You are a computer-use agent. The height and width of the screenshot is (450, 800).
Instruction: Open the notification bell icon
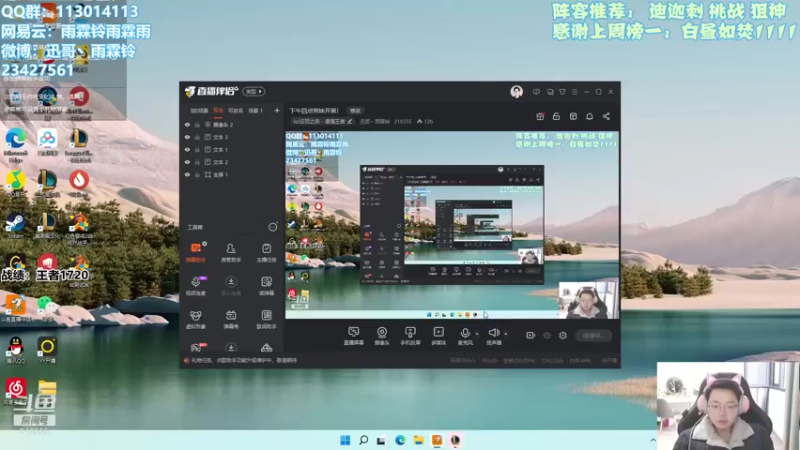[x=589, y=116]
